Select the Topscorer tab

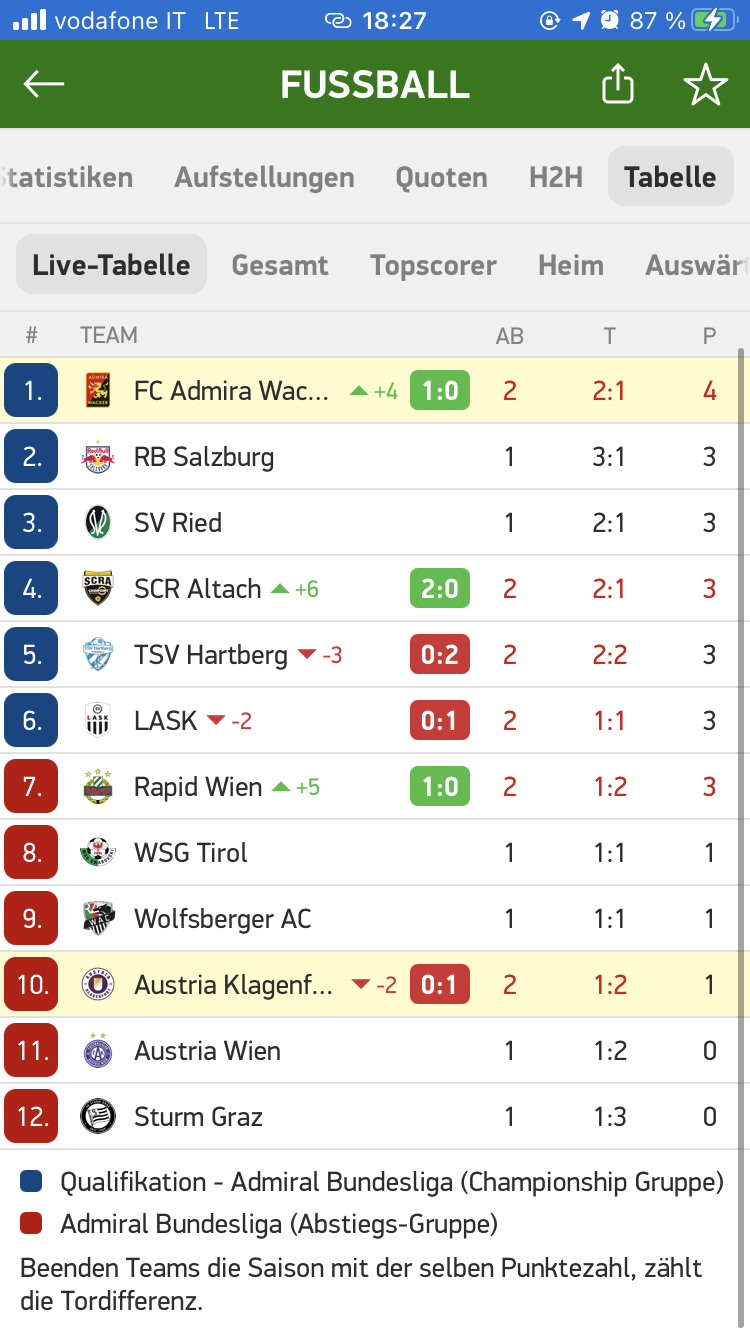point(433,265)
